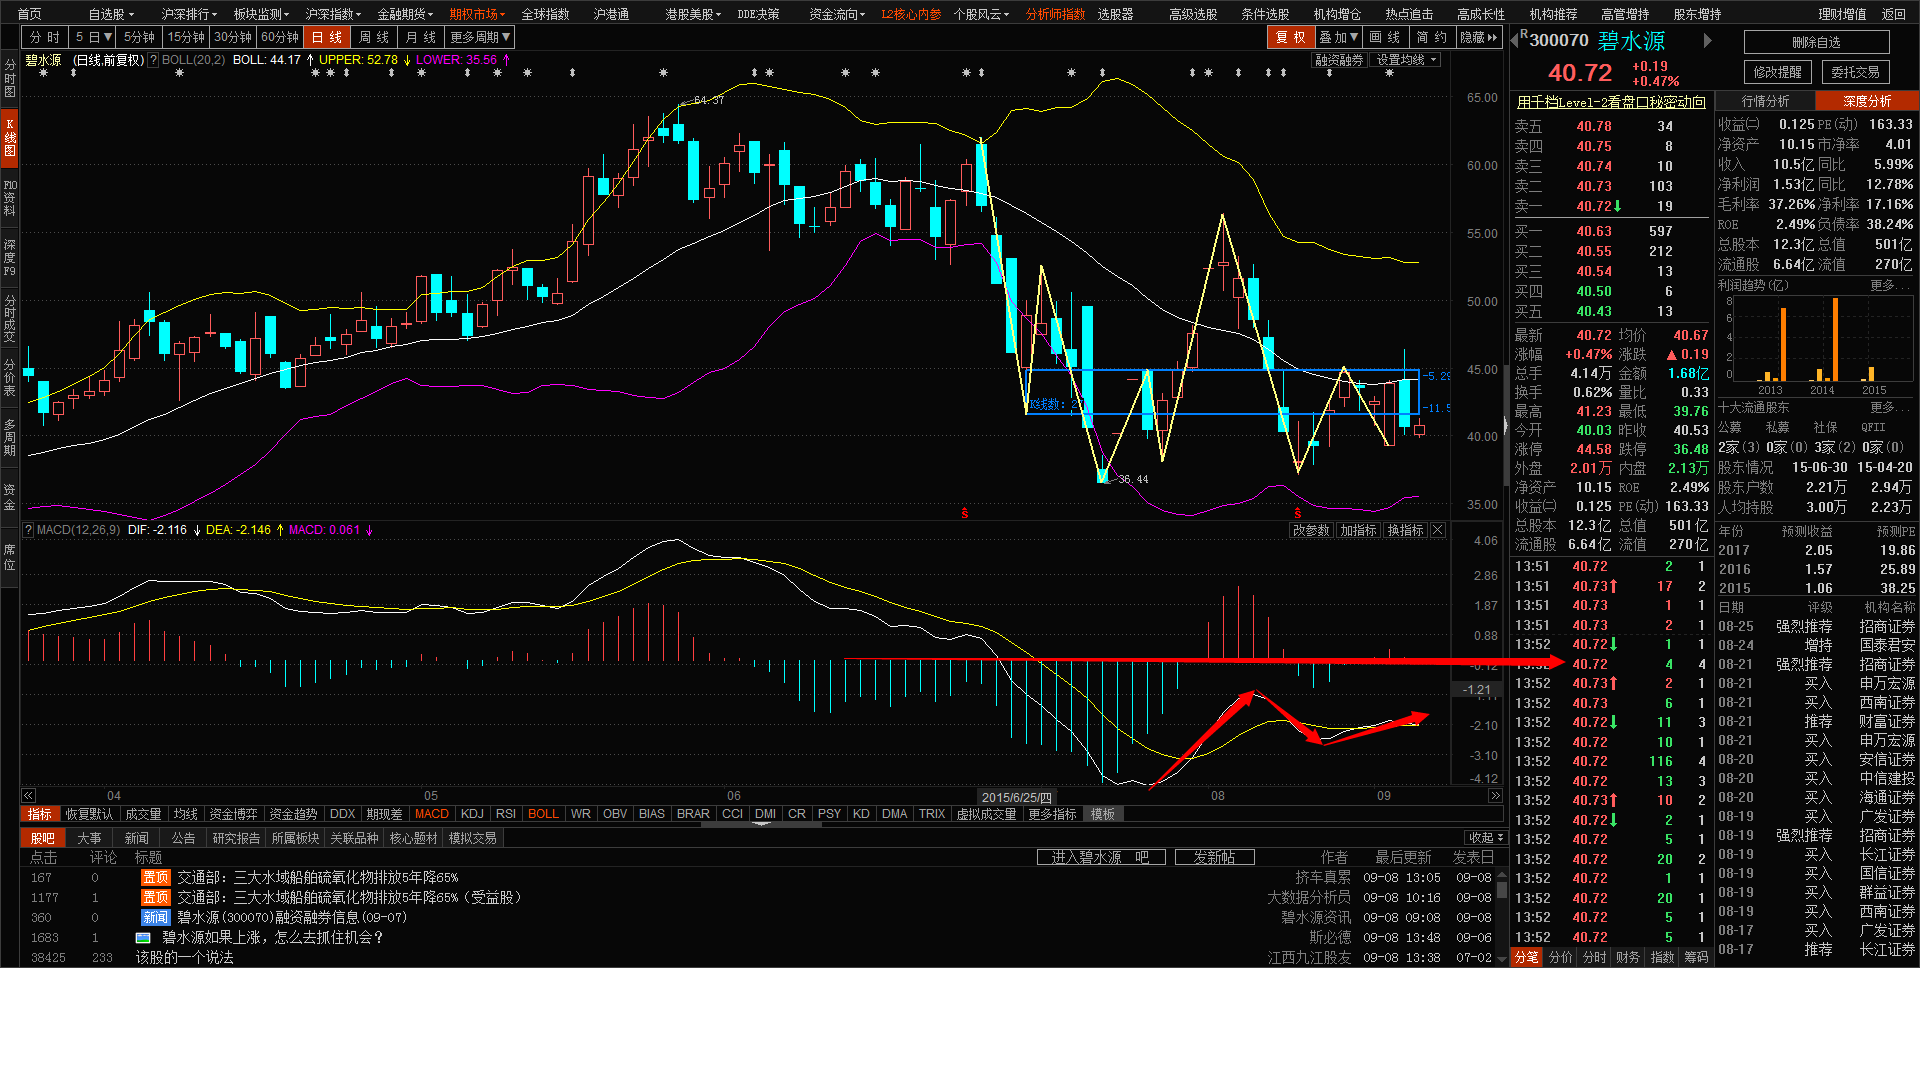Click the picture icon beside 碧水源如果上涨 post
Image resolution: width=1920 pixels, height=1076 pixels.
click(143, 938)
